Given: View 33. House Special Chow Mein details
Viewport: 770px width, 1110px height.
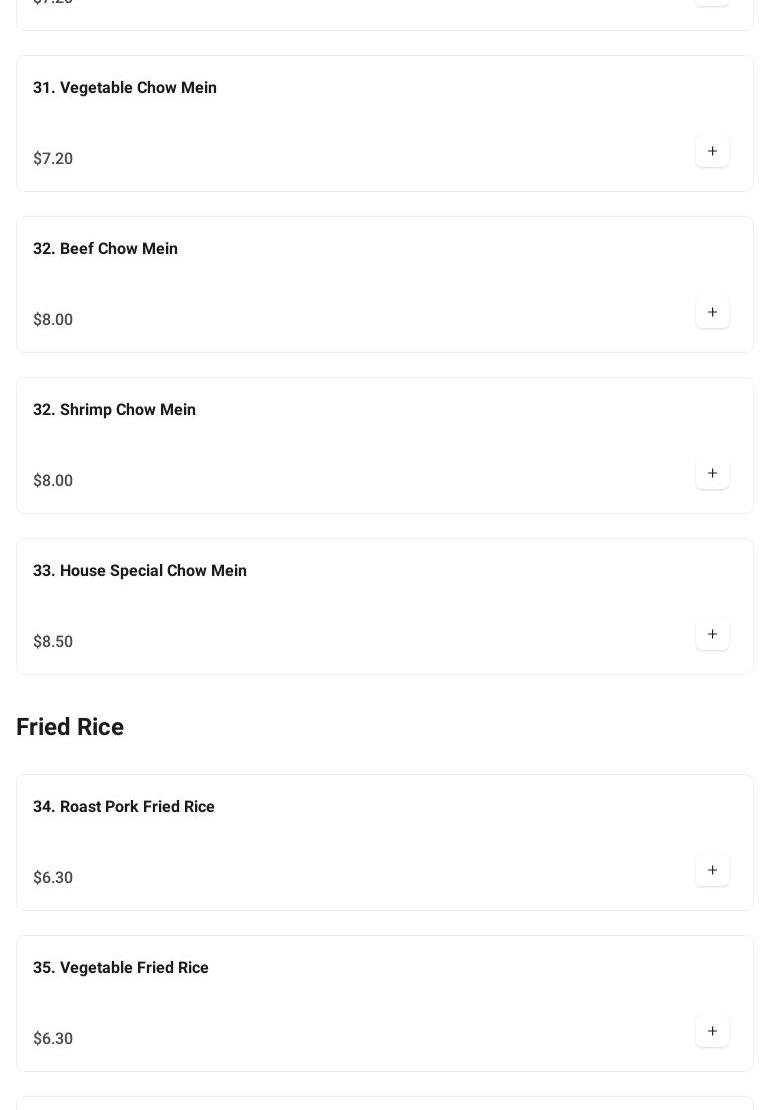Looking at the screenshot, I should [140, 571].
